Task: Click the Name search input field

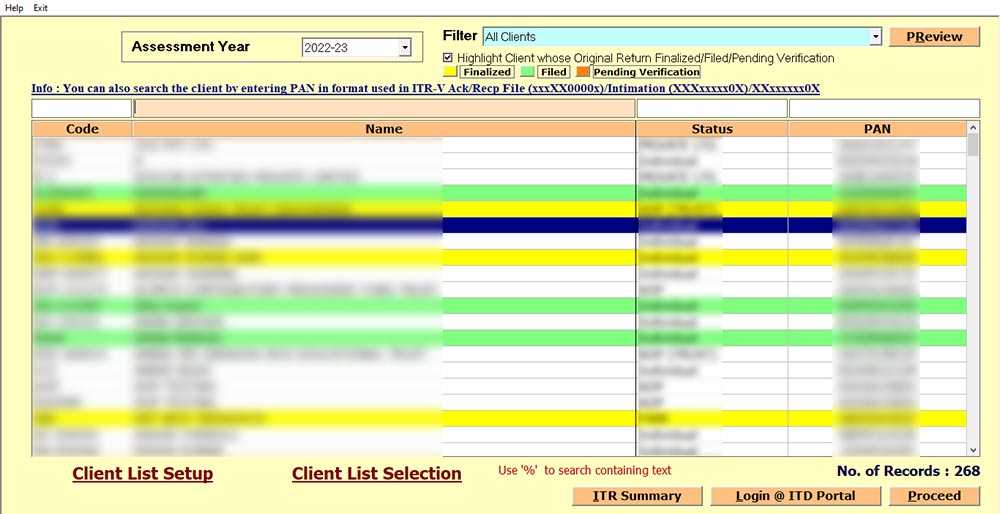Action: 384,108
